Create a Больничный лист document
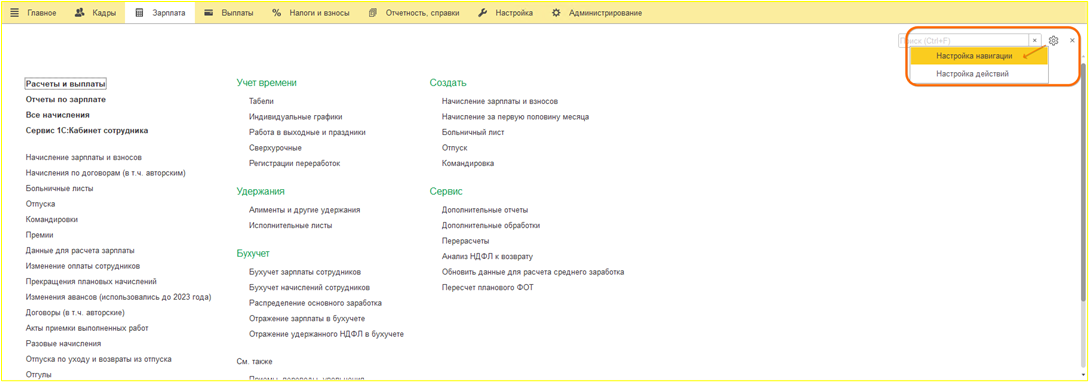 (x=473, y=132)
